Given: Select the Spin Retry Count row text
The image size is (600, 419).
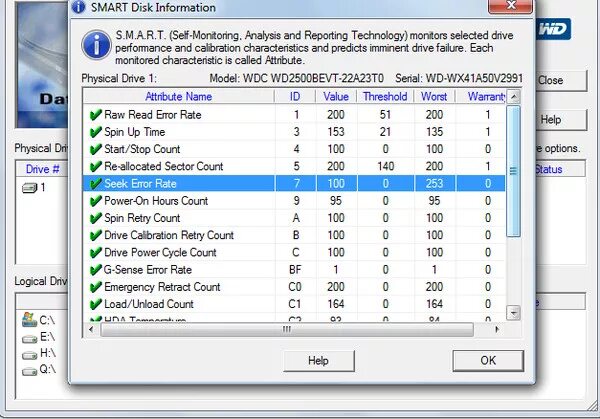Looking at the screenshot, I should (x=142, y=218).
